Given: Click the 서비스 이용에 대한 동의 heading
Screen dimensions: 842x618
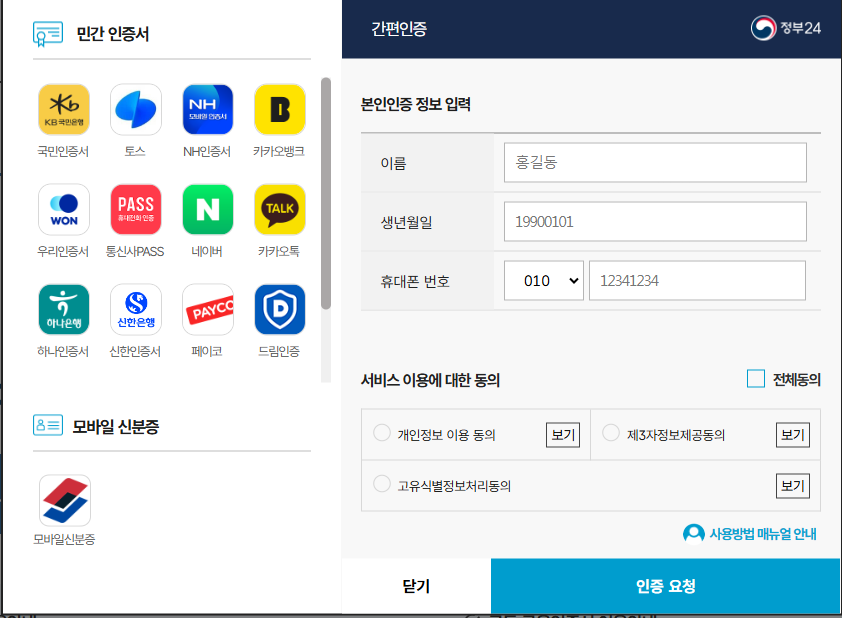Looking at the screenshot, I should [430, 380].
